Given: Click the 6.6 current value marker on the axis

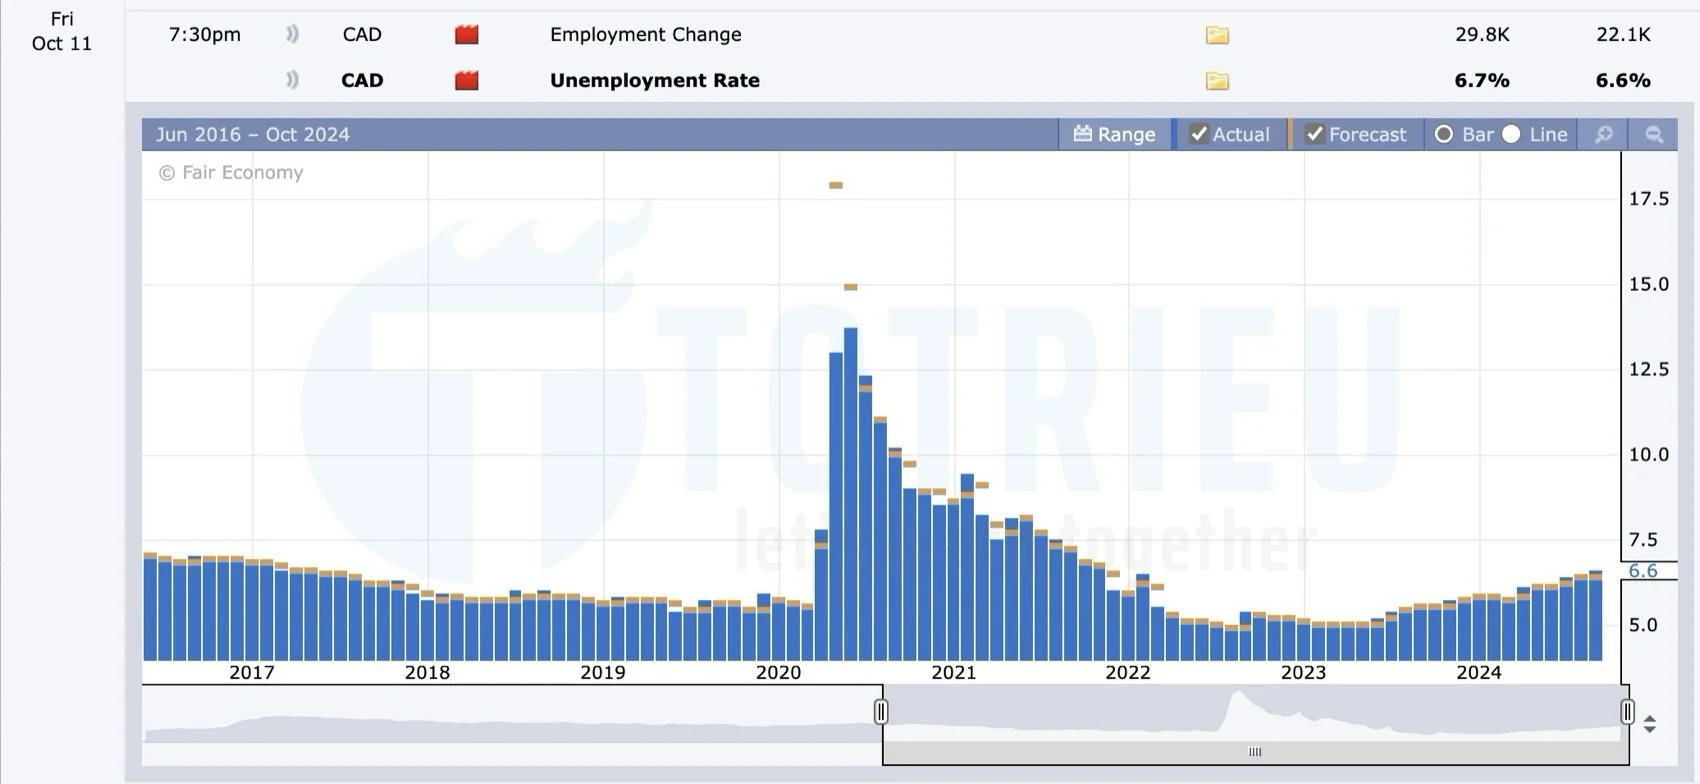Looking at the screenshot, I should 1643,571.
